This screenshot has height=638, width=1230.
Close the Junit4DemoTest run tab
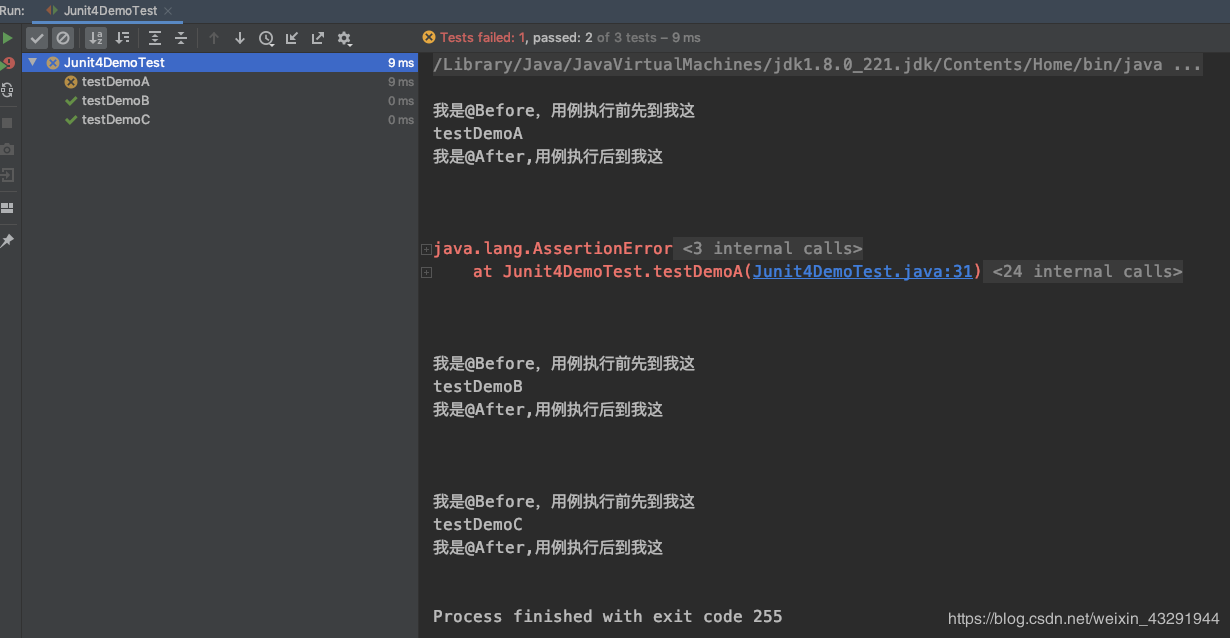pos(168,11)
